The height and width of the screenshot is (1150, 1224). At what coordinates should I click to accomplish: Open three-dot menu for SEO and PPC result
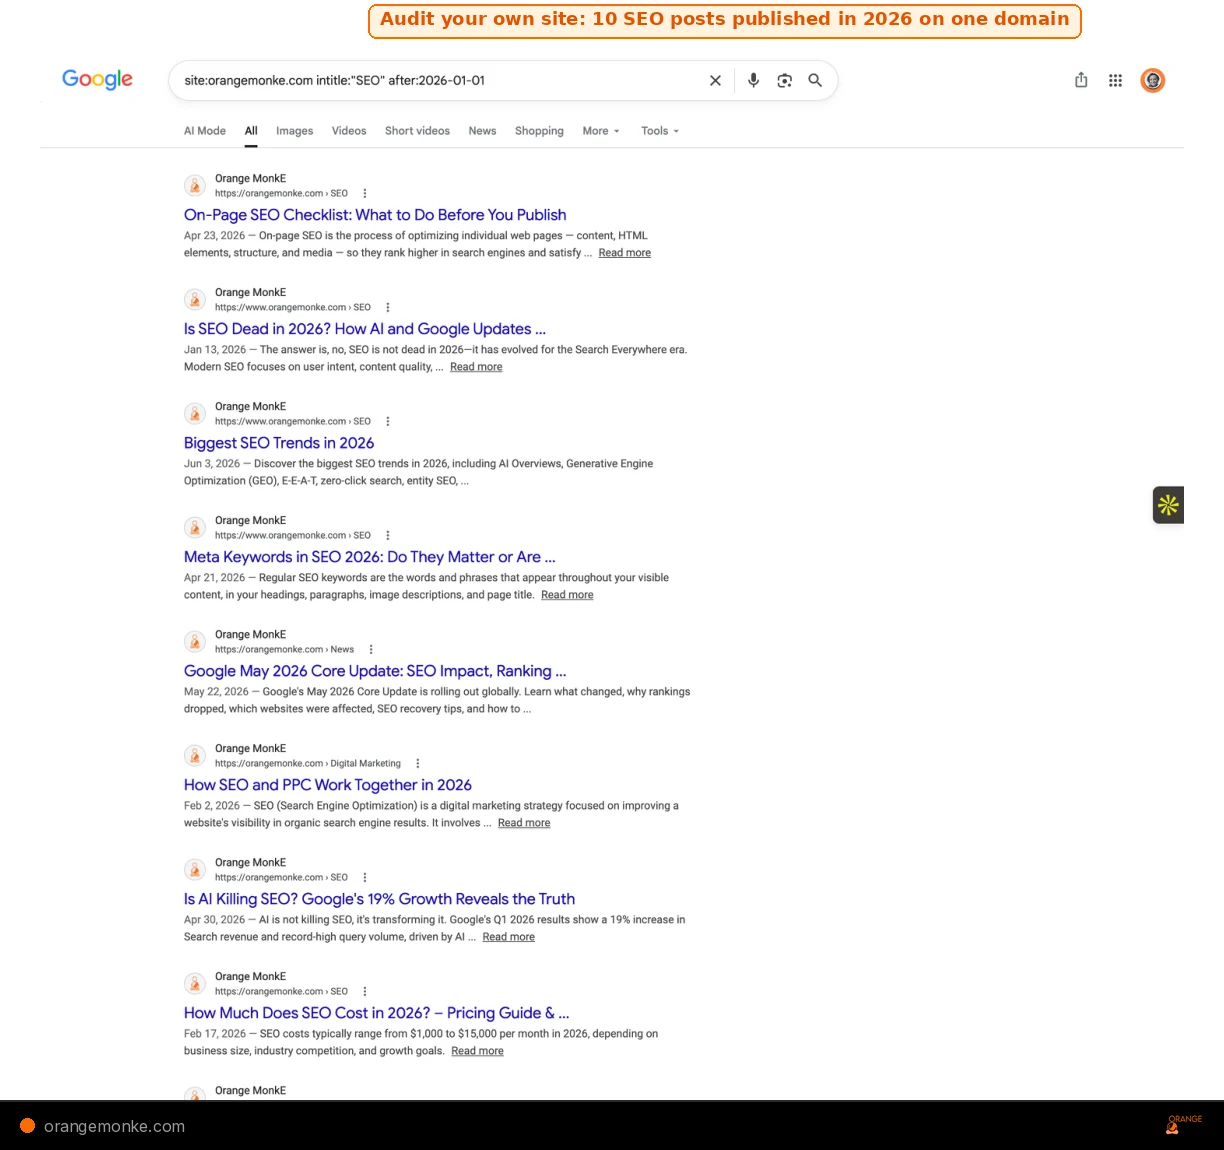tap(418, 764)
